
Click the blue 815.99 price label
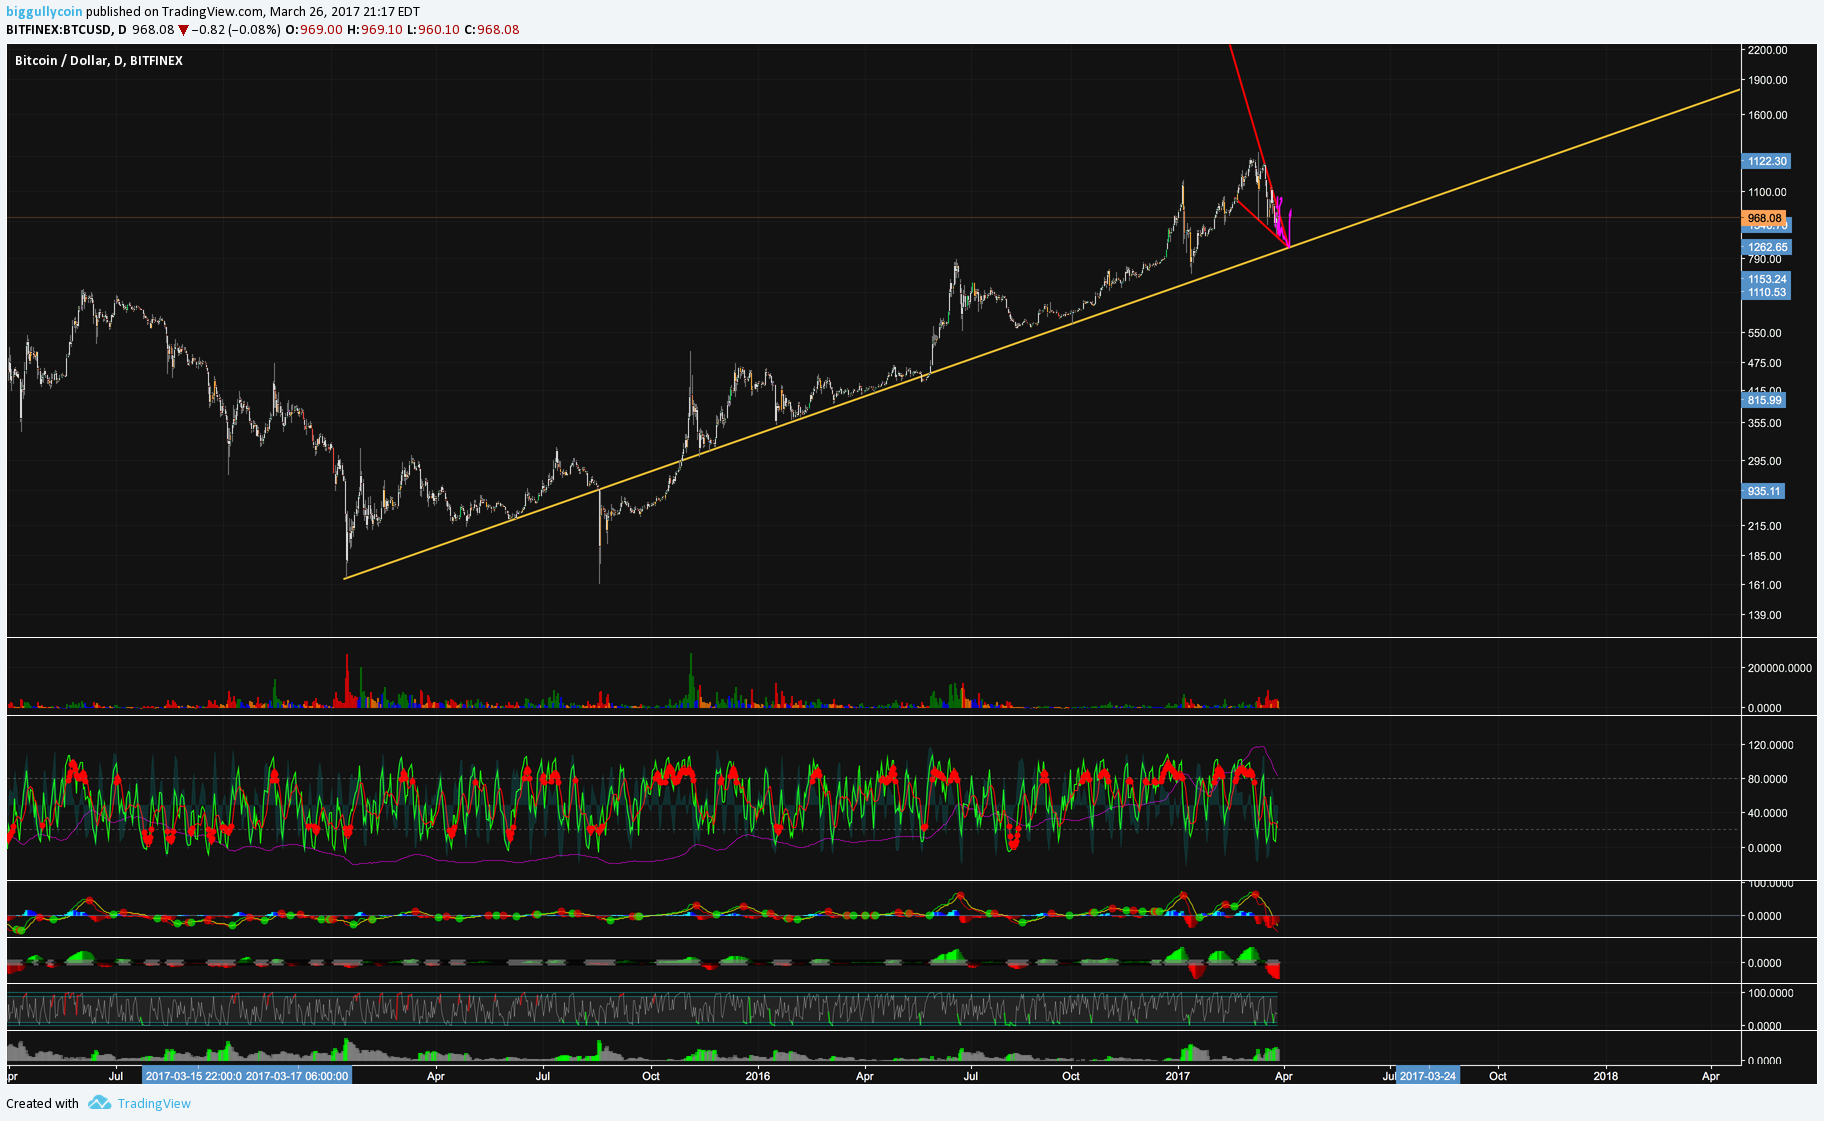click(1764, 400)
